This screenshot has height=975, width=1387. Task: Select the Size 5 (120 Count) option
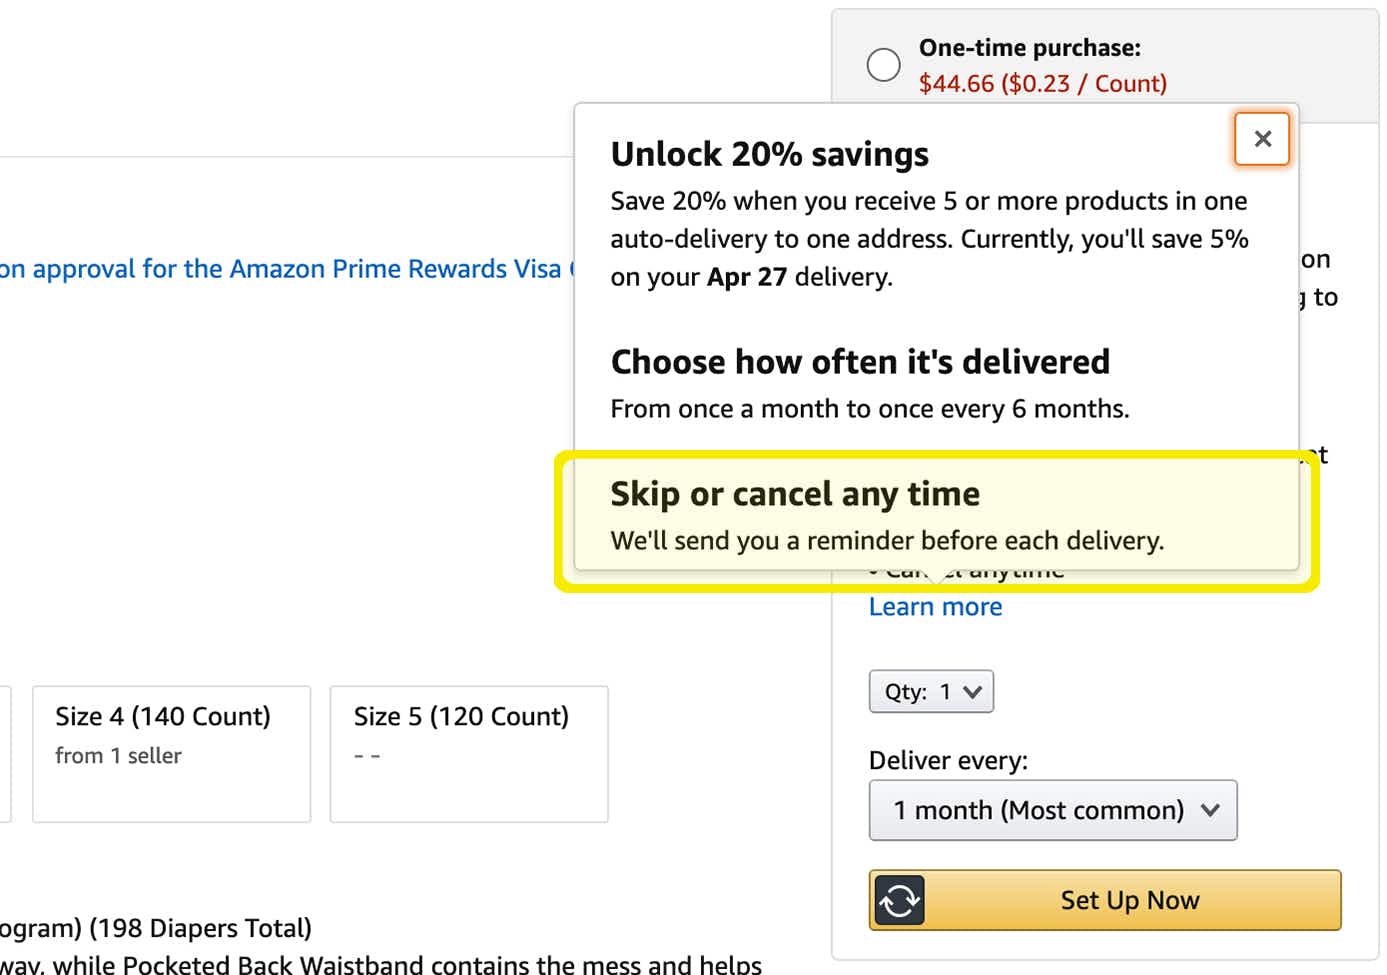(468, 753)
